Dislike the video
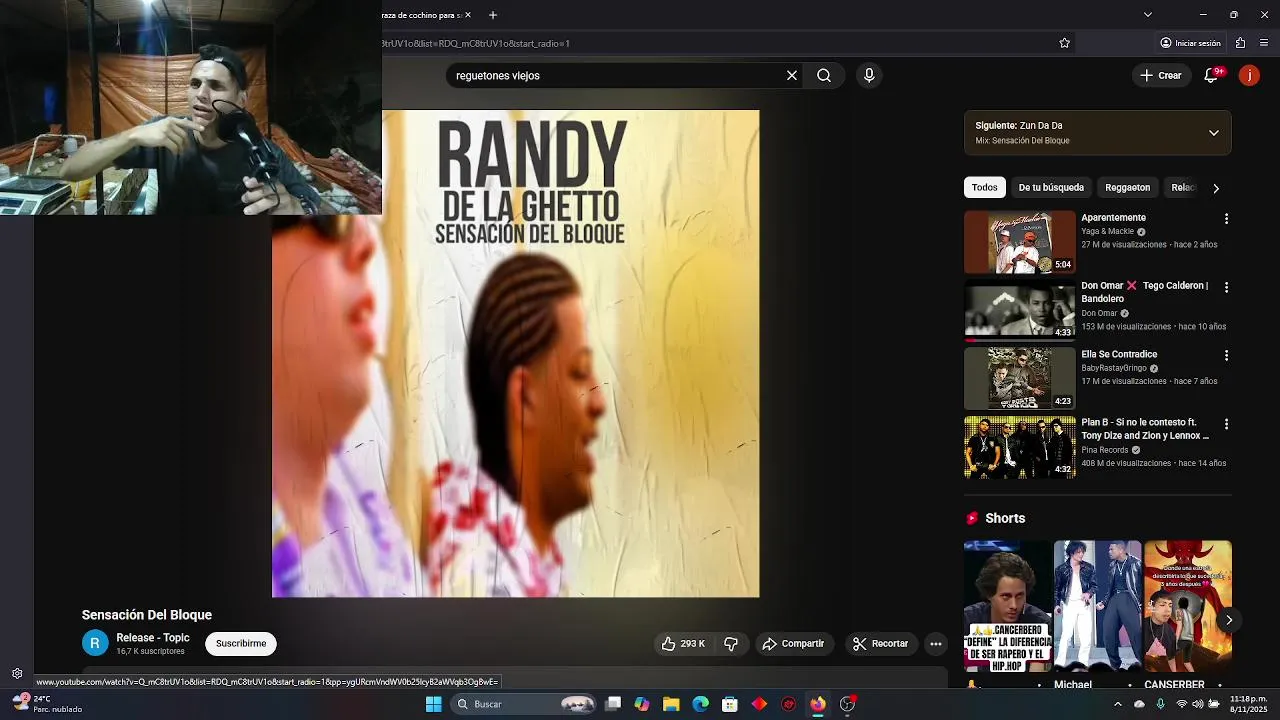 (x=731, y=644)
